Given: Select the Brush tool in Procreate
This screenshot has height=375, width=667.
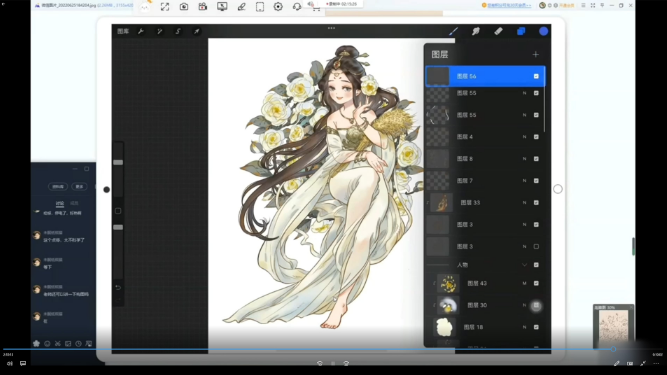Looking at the screenshot, I should [x=453, y=31].
